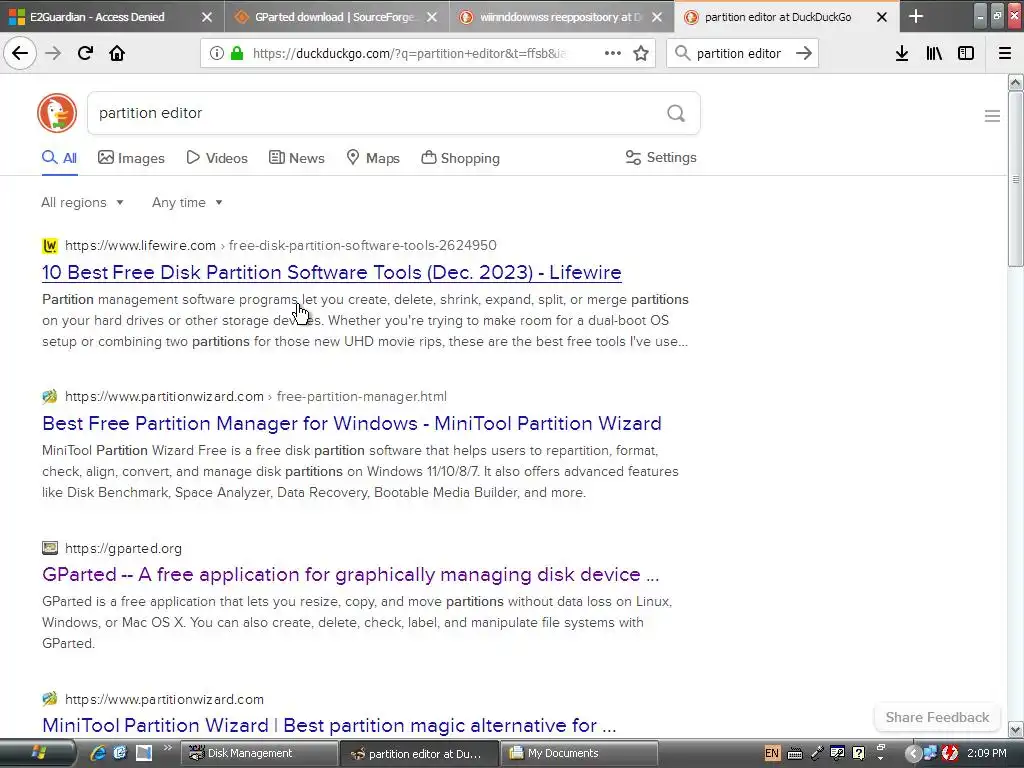Viewport: 1024px width, 768px height.
Task: View the green padlock connection details
Action: (236, 53)
